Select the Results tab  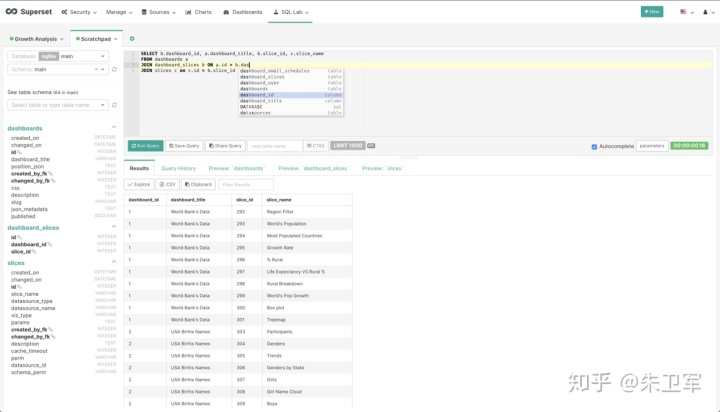(139, 168)
